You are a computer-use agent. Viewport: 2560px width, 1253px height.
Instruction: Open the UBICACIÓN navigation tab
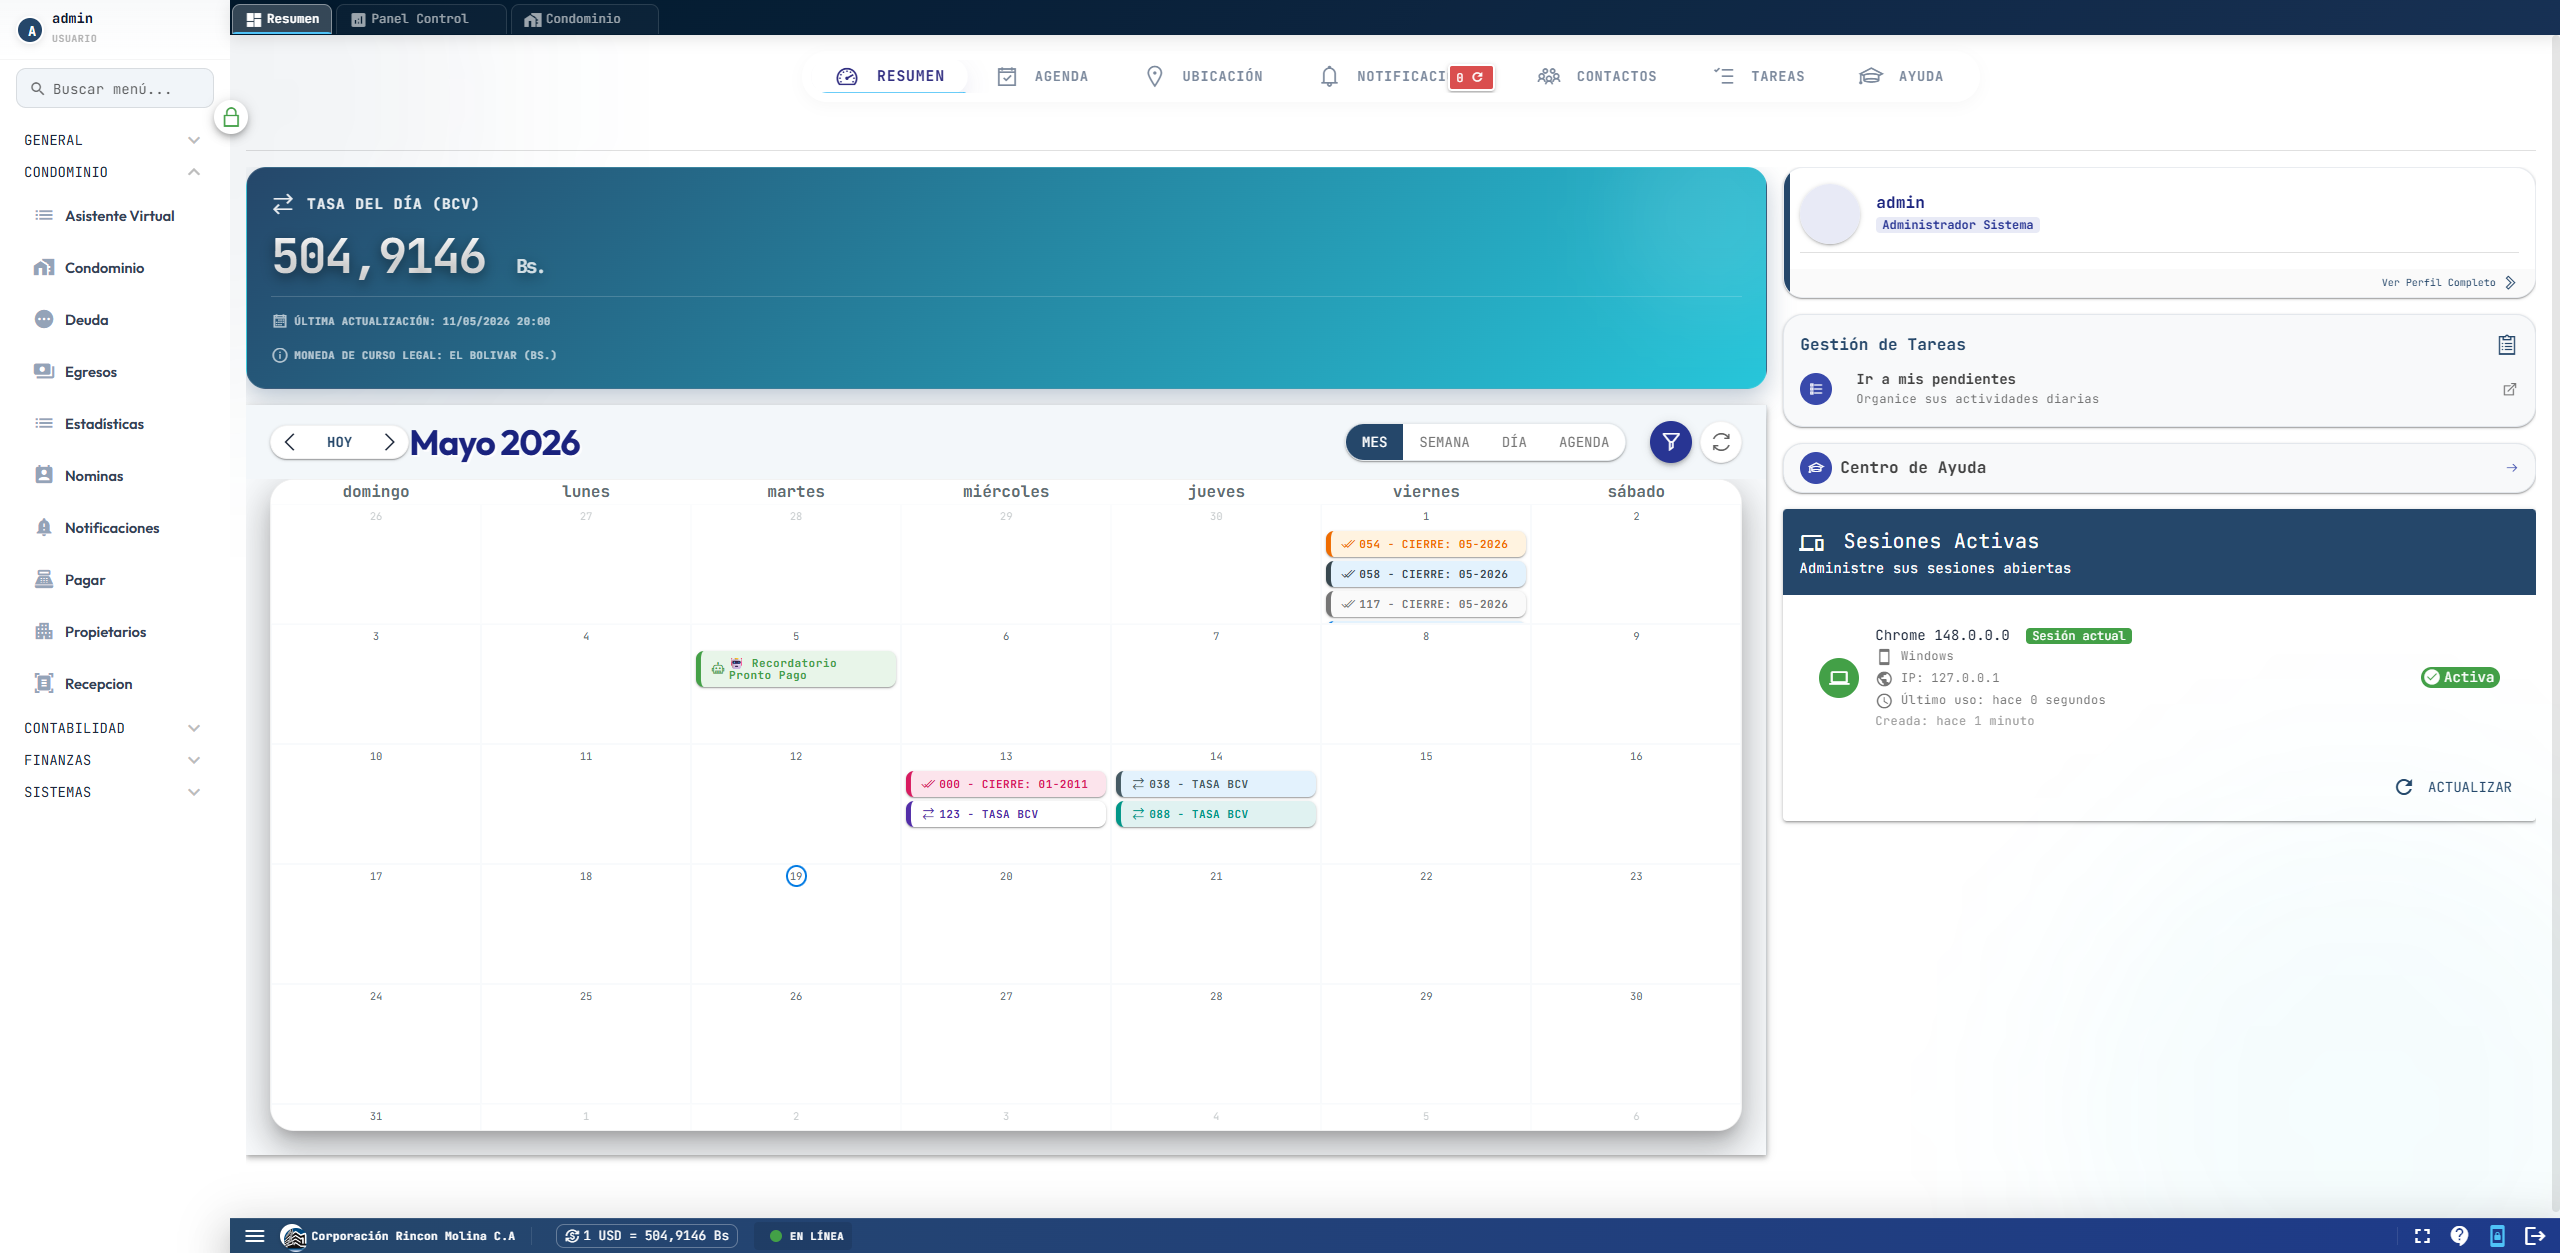click(1204, 76)
